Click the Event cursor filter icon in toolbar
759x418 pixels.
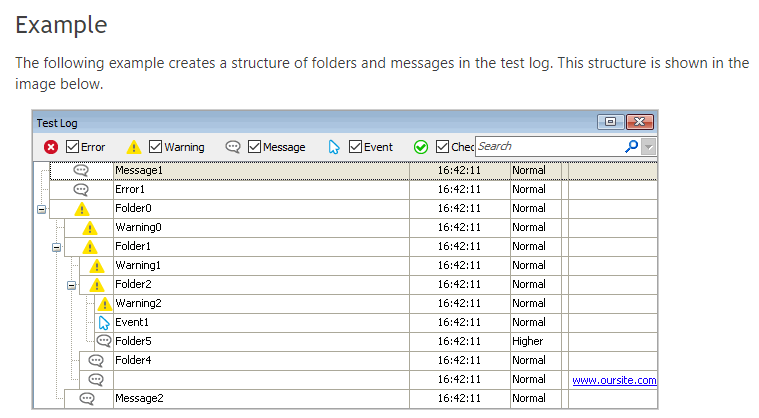pos(334,147)
